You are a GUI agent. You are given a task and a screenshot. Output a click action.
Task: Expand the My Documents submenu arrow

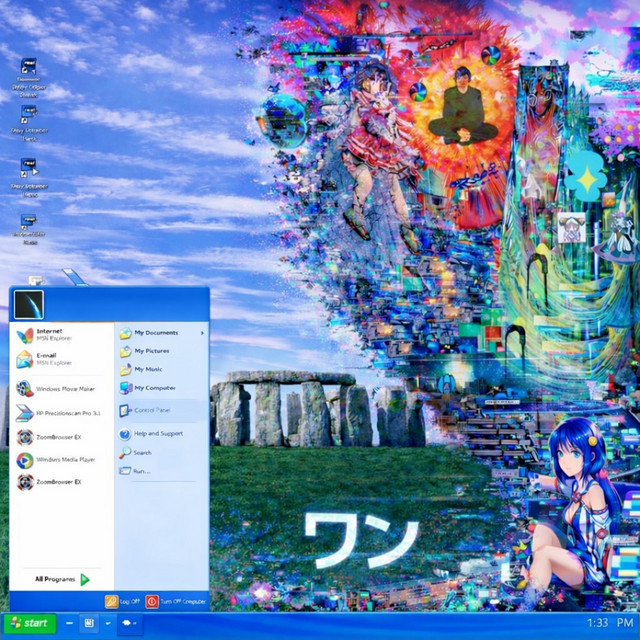click(202, 333)
